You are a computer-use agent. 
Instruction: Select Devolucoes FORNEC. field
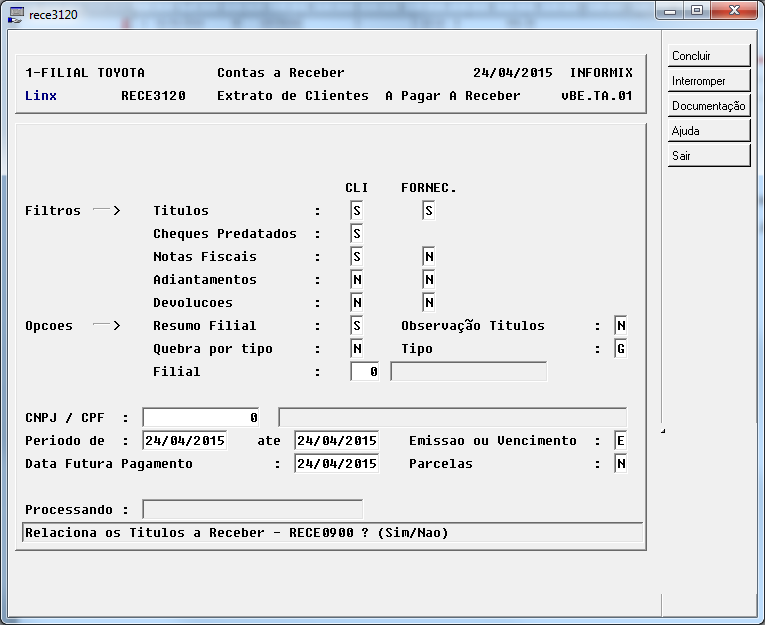pos(429,302)
